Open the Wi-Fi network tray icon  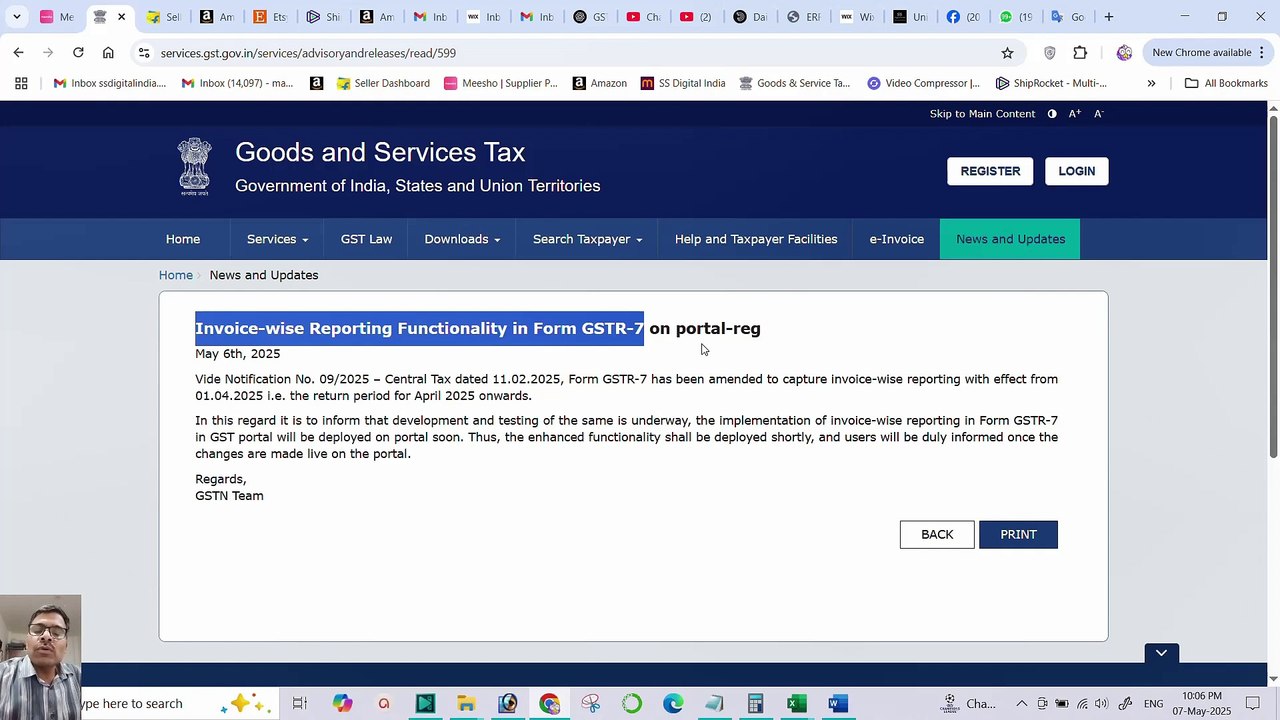(1083, 704)
